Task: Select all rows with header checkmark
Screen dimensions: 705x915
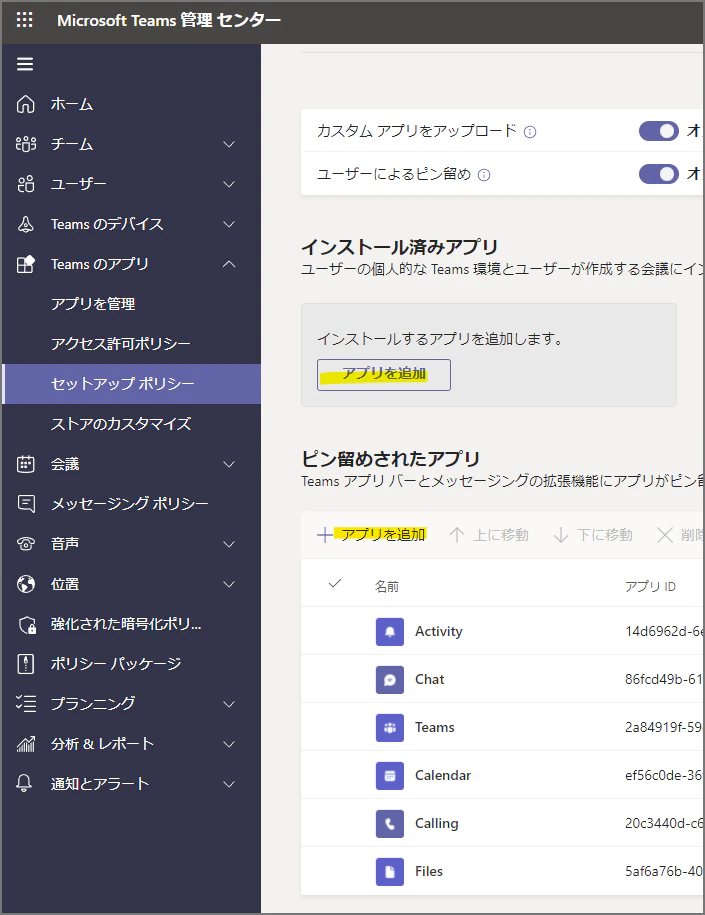Action: click(335, 584)
